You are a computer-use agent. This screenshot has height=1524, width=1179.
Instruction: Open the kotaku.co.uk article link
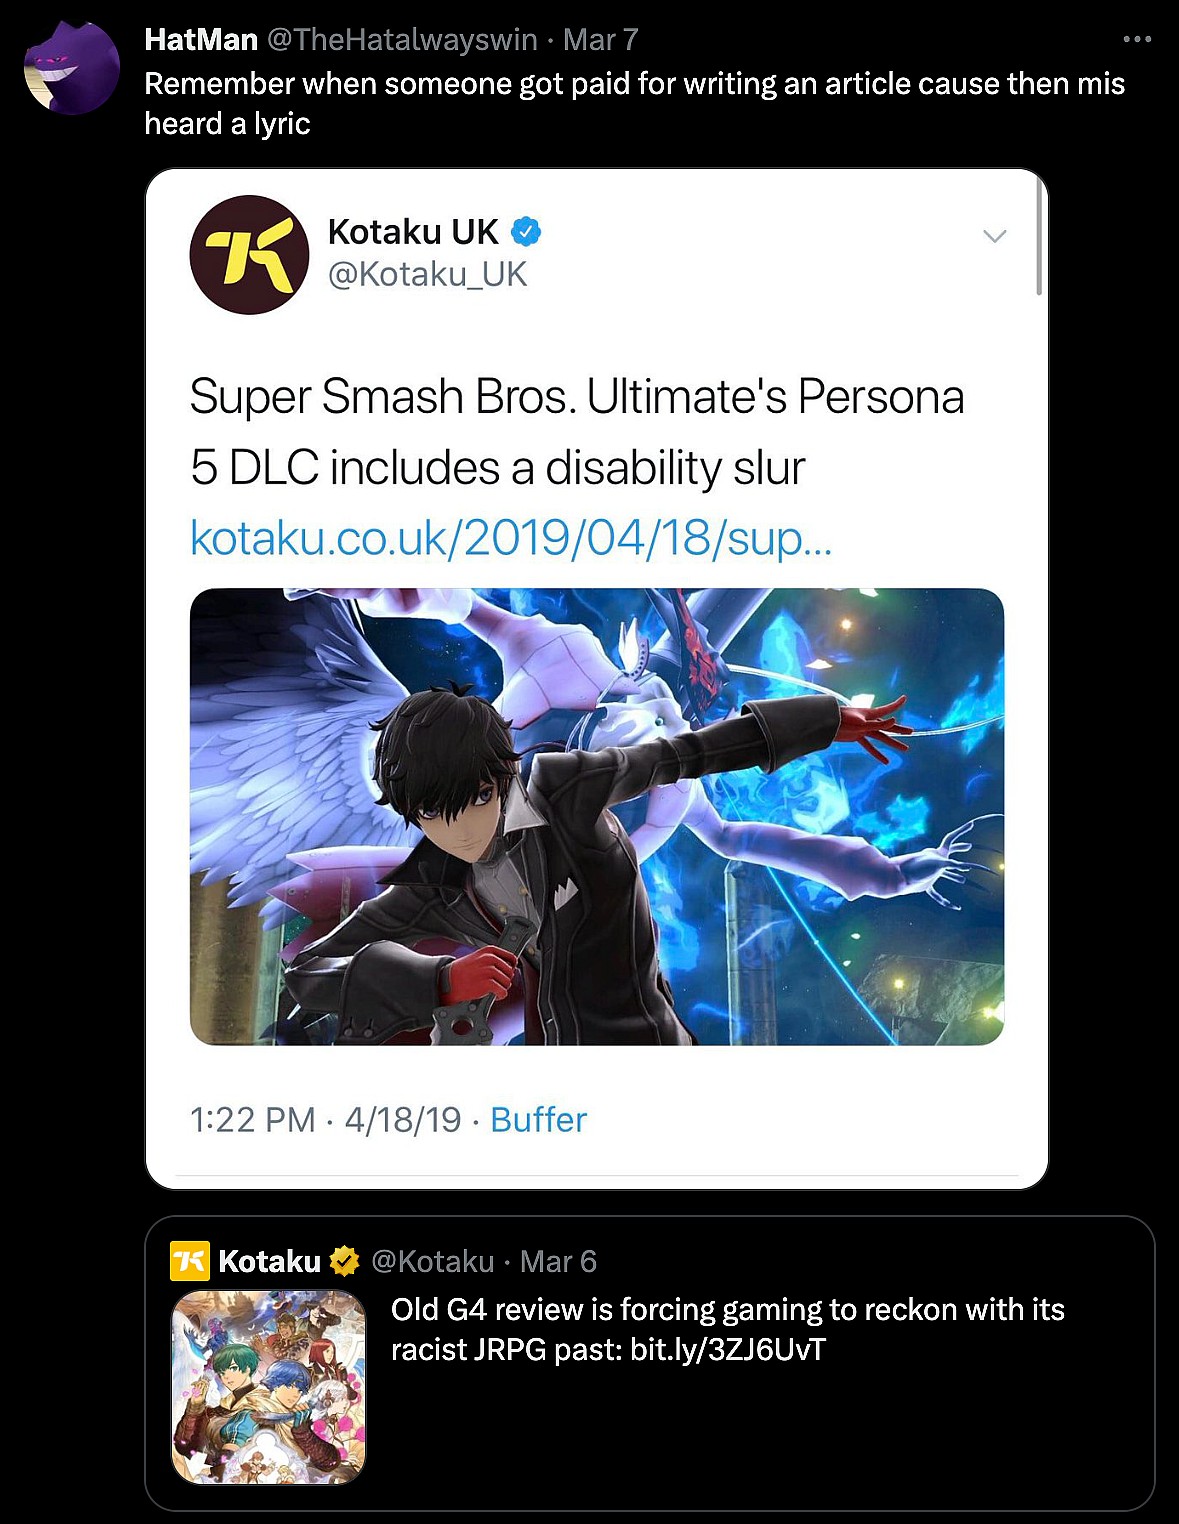(x=510, y=538)
